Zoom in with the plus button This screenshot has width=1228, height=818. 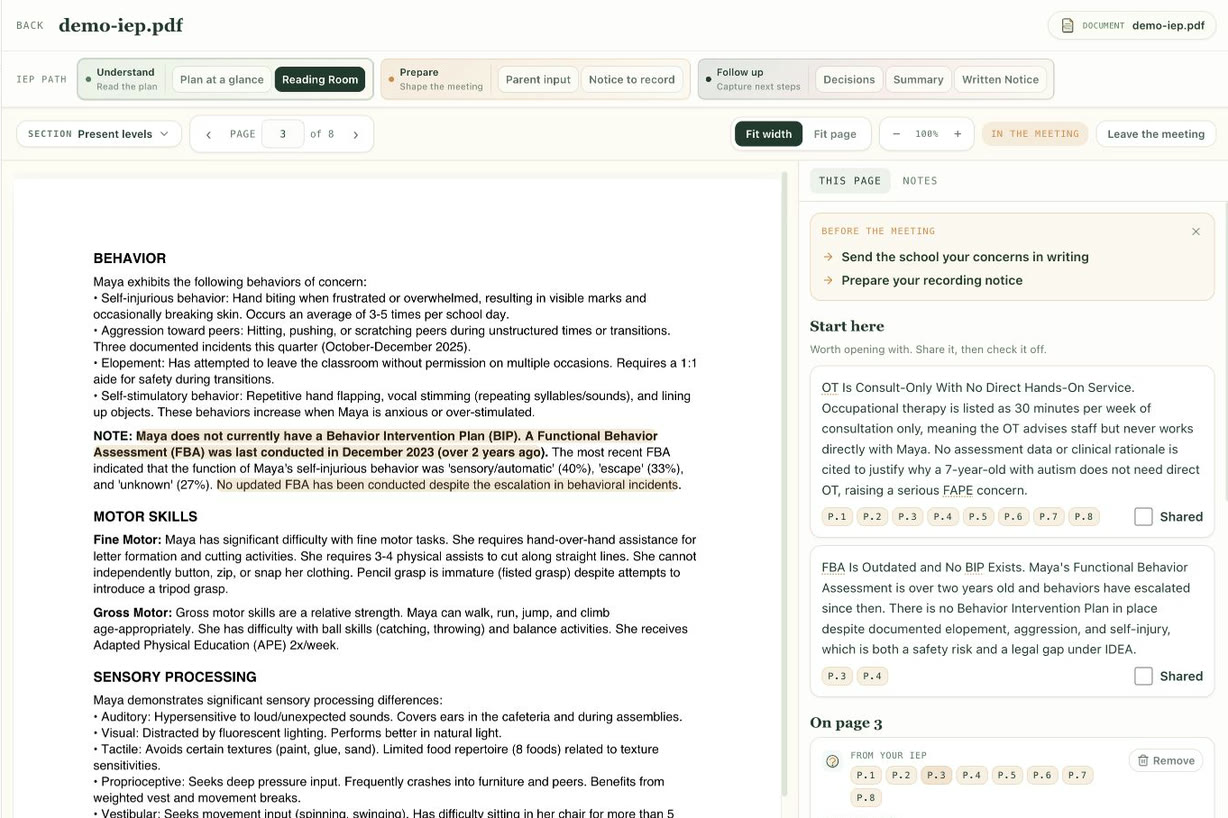[957, 134]
